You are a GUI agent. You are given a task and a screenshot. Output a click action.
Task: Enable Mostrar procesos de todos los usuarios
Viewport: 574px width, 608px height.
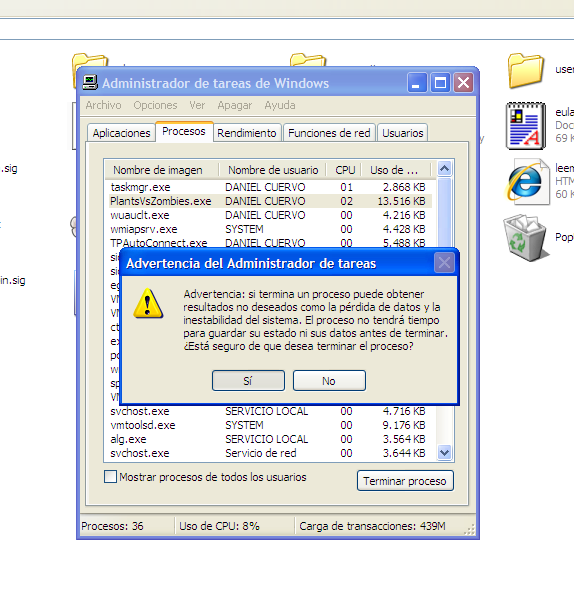click(111, 477)
